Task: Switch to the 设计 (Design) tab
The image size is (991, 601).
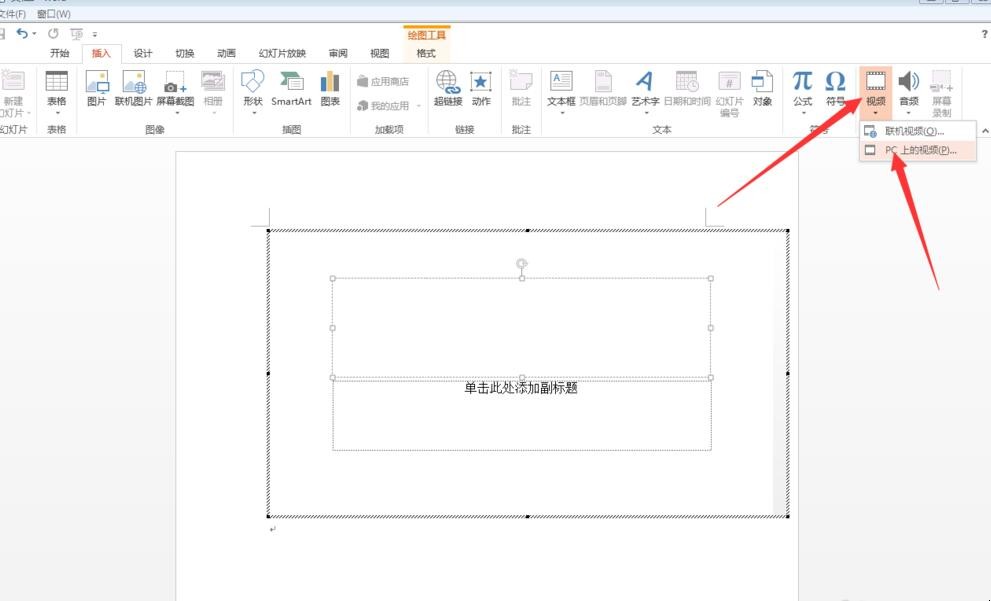Action: coord(143,53)
